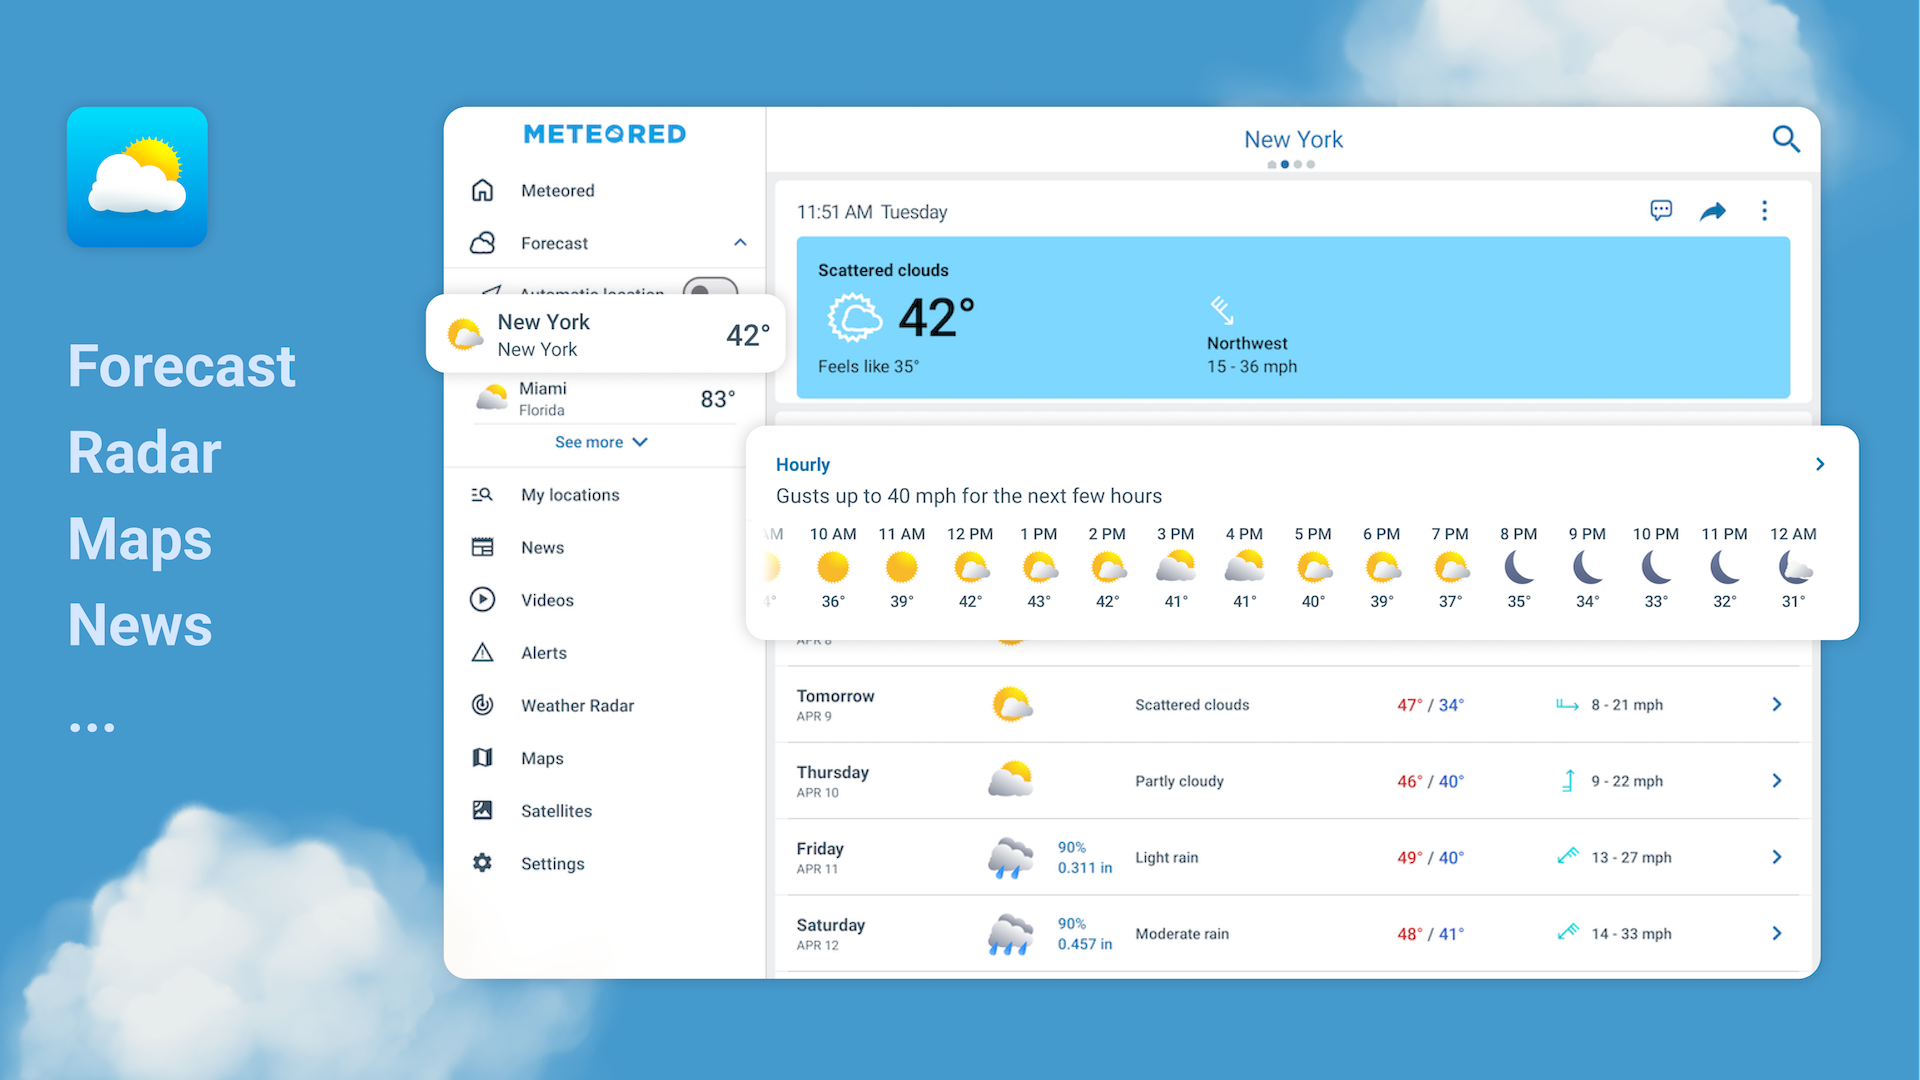This screenshot has height=1080, width=1920.
Task: Click the Meteored home icon
Action: (483, 190)
